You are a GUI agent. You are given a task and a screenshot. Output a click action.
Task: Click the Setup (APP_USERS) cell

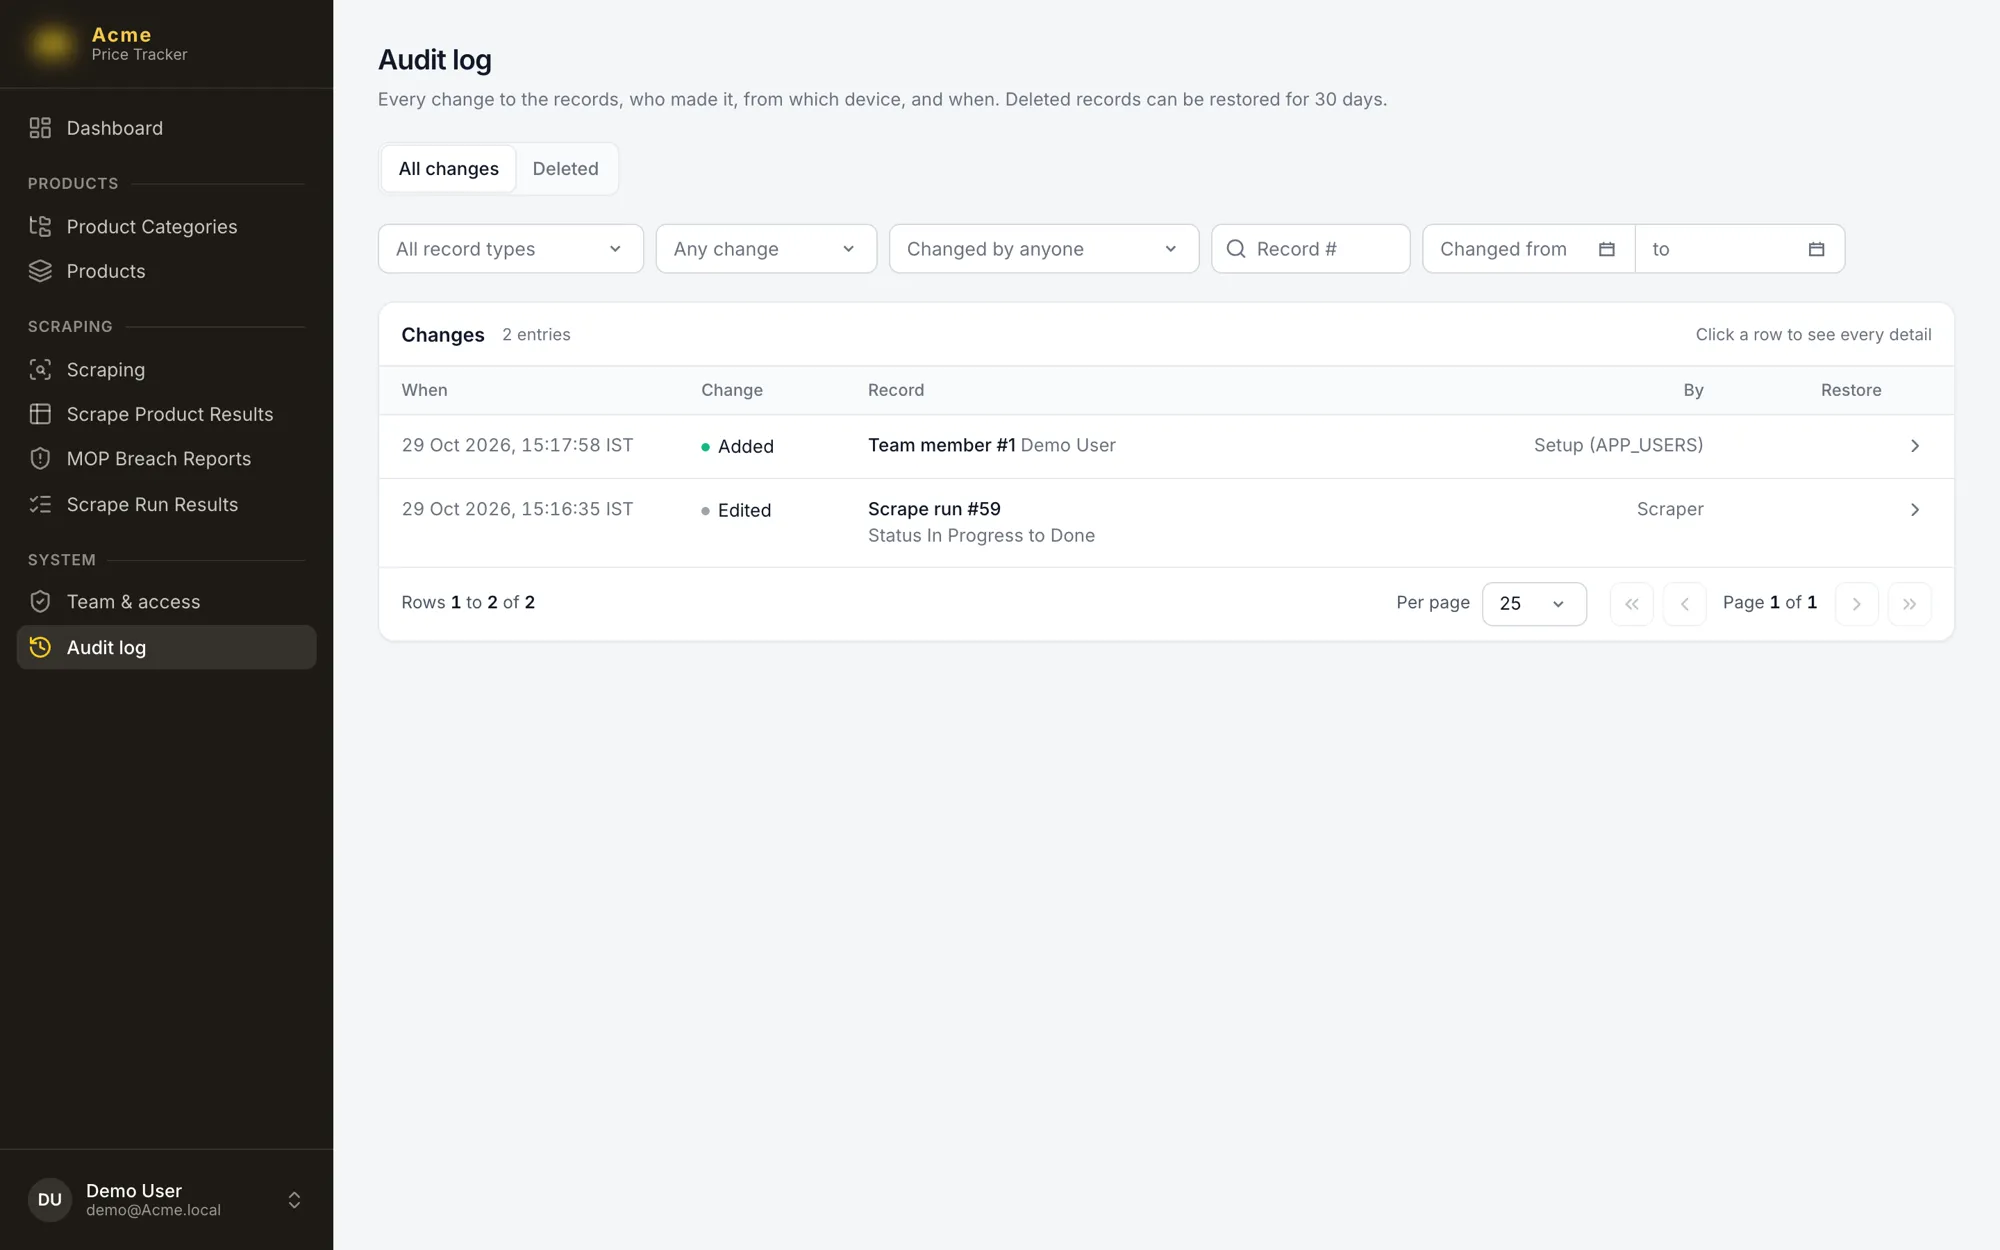1618,445
